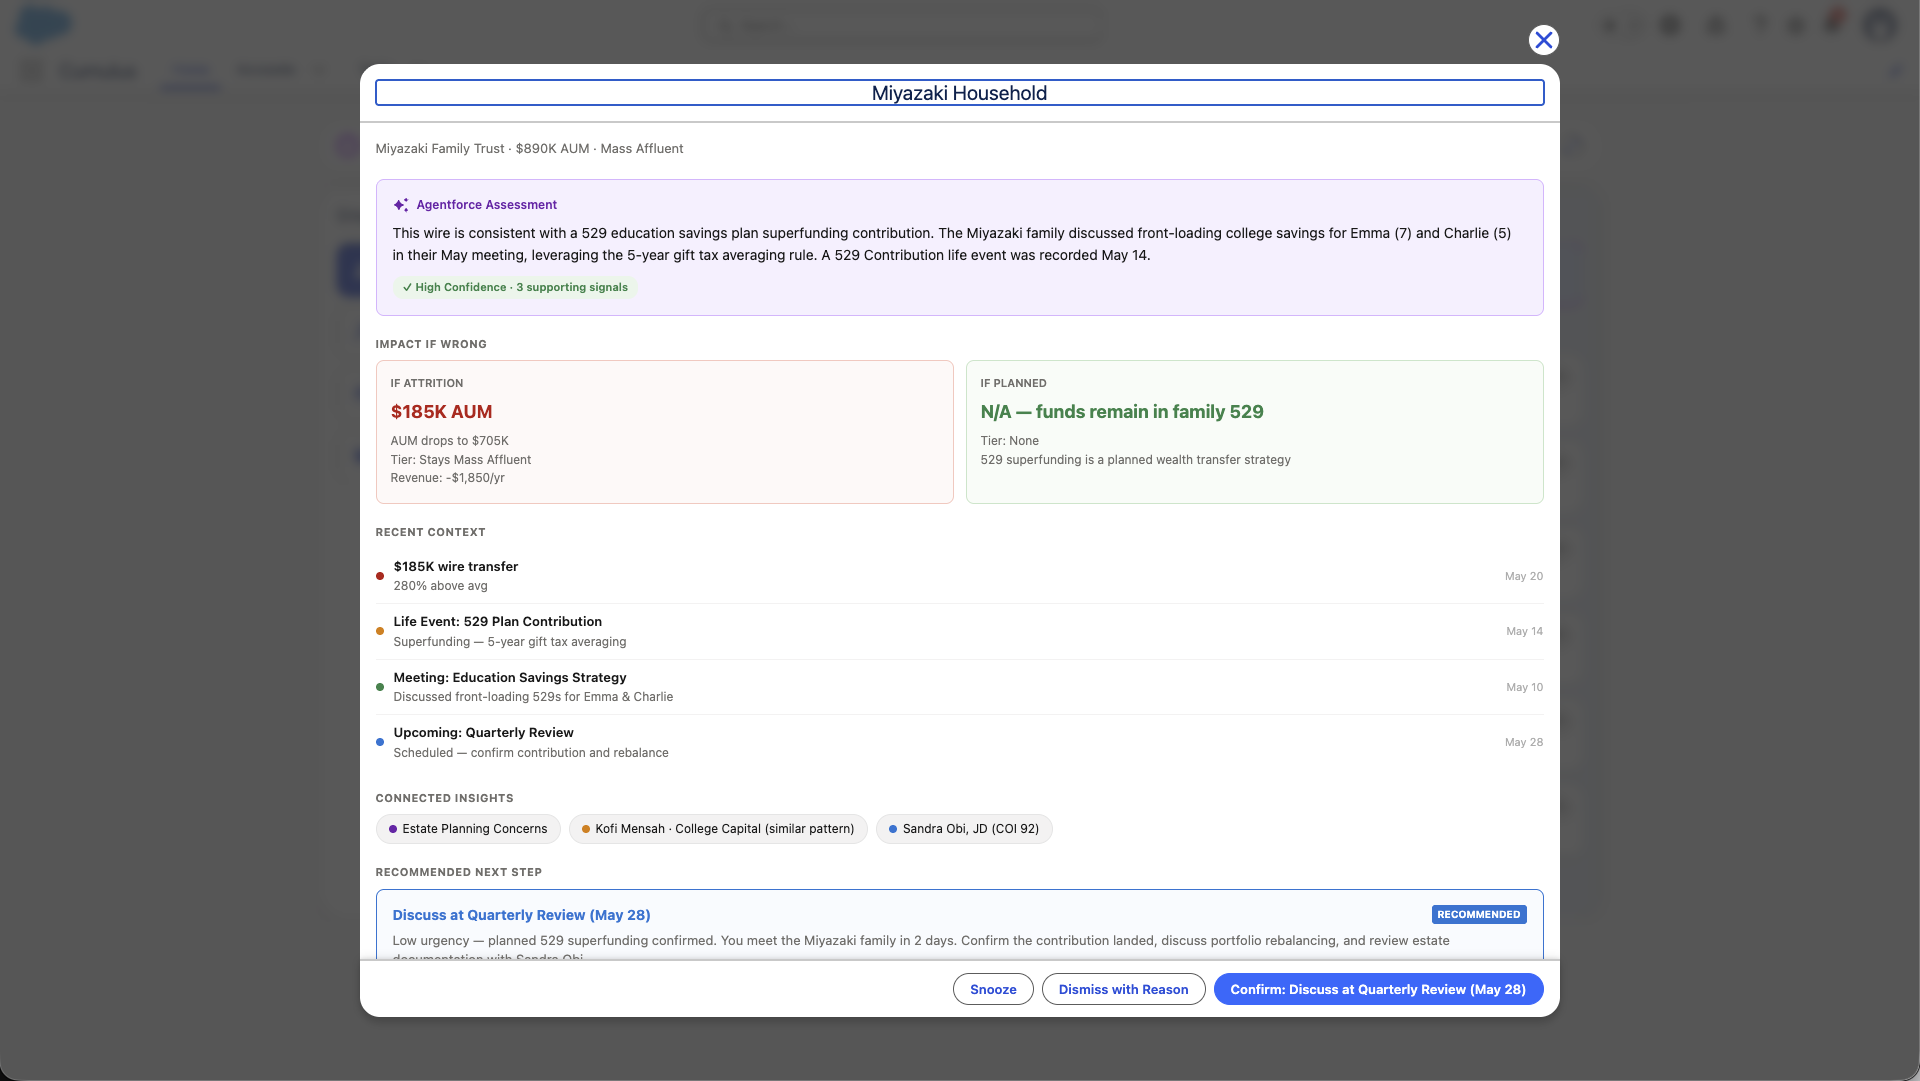Click the red dot beside the wire transfer
This screenshot has width=1920, height=1081.
pyautogui.click(x=380, y=576)
